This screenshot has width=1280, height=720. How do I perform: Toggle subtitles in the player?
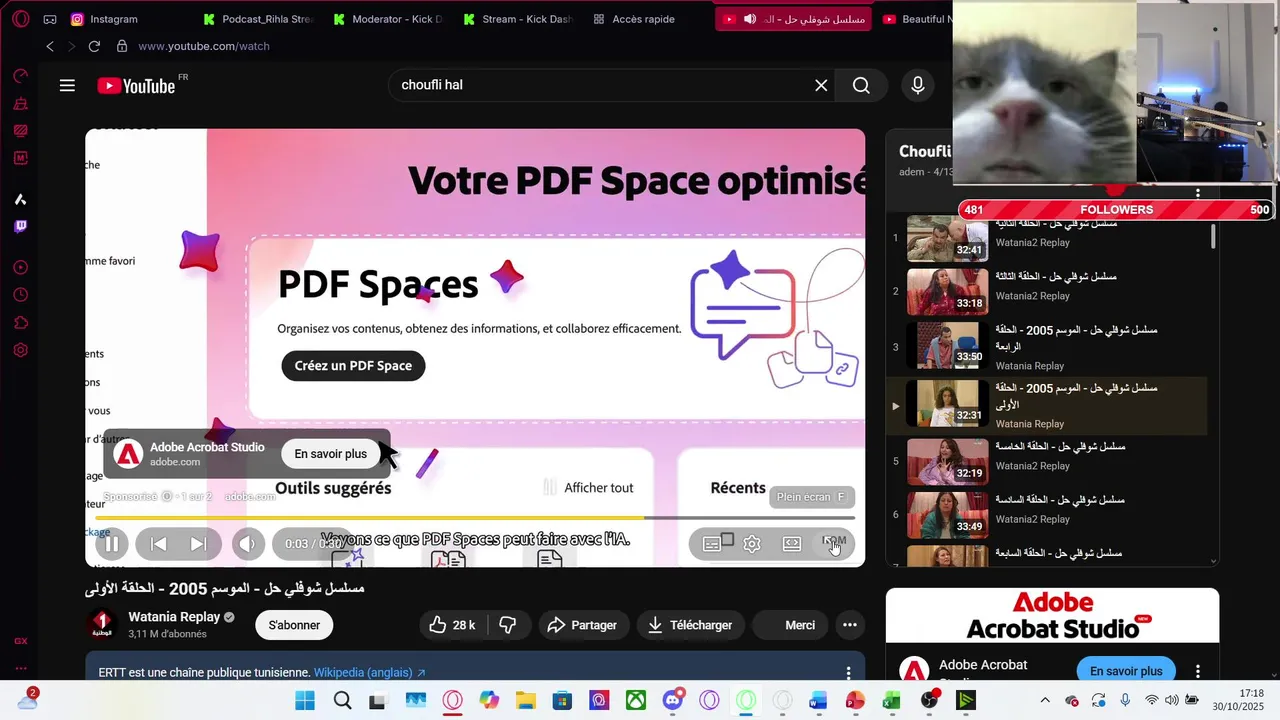tap(712, 544)
